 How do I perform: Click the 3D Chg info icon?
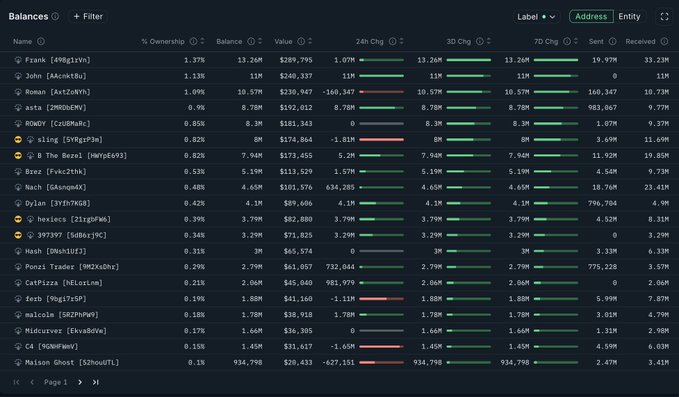pyautogui.click(x=479, y=42)
